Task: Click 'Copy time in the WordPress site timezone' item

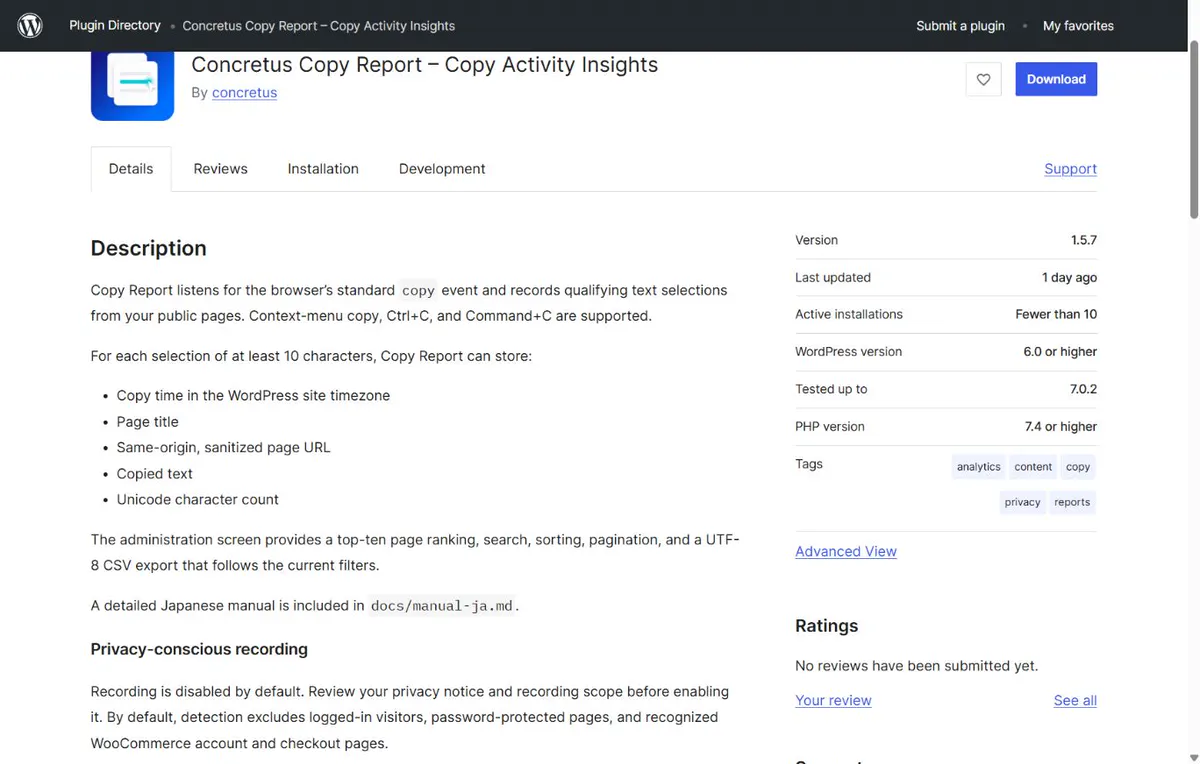Action: tap(253, 396)
